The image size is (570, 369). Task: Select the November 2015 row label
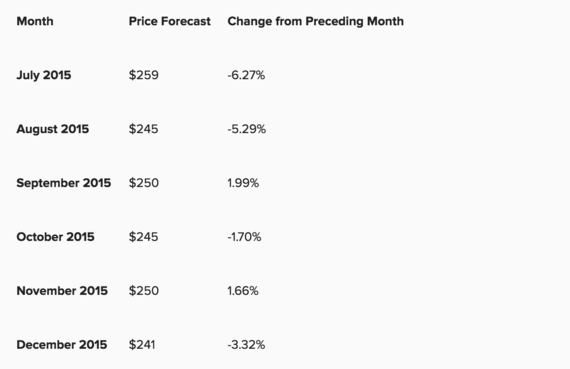coord(62,291)
